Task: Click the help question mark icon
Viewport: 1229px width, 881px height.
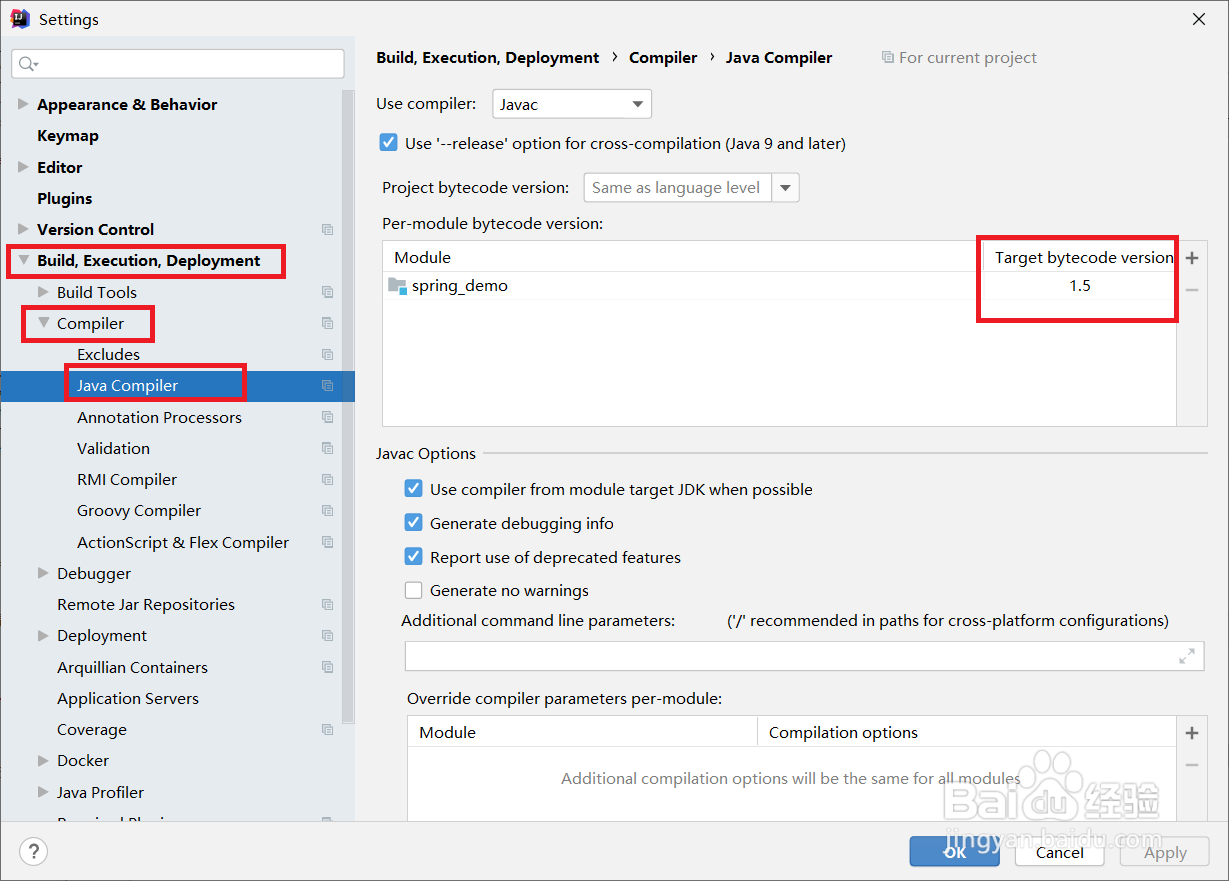Action: coord(34,852)
